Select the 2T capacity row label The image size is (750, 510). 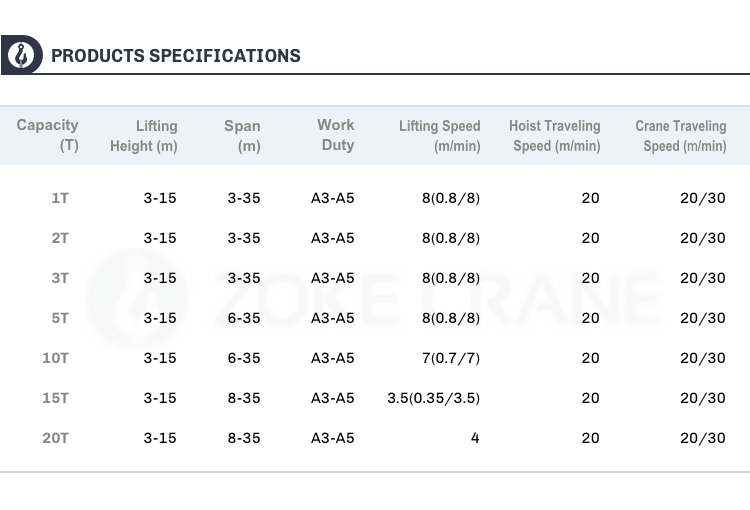60,238
